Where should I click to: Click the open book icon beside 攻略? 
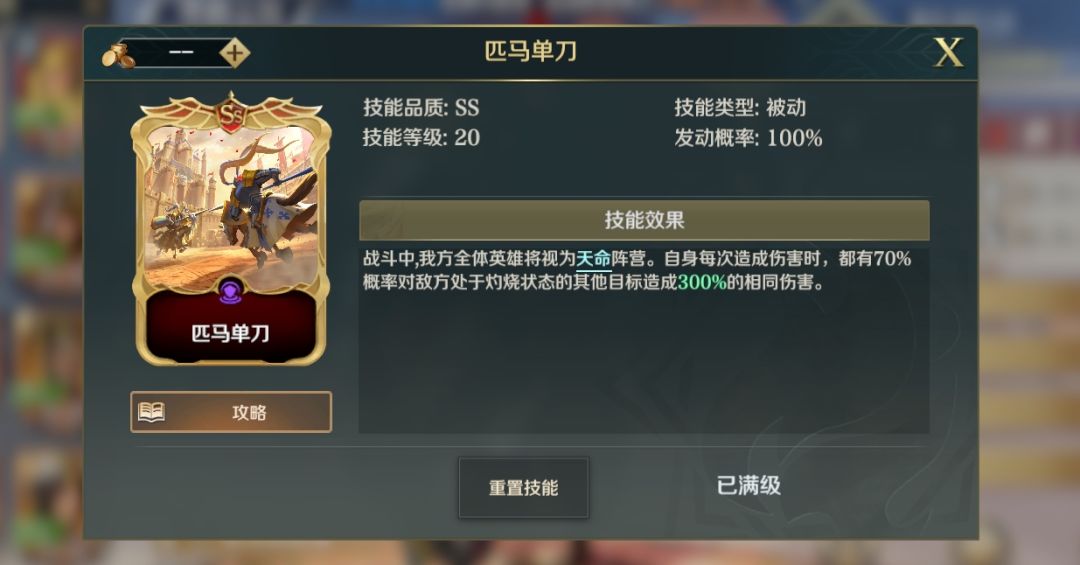(152, 412)
